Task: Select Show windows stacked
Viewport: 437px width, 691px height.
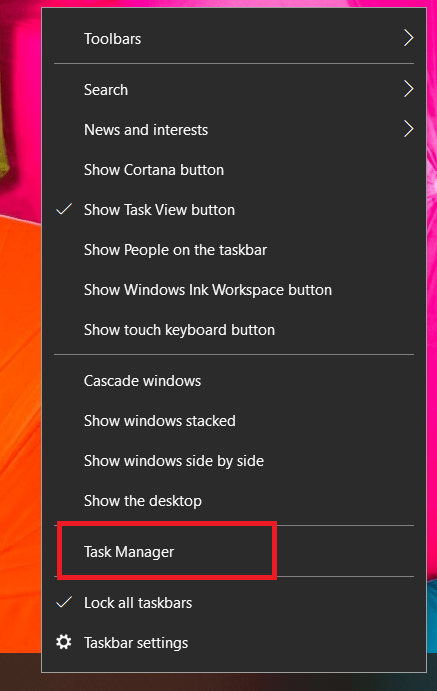Action: [234, 420]
